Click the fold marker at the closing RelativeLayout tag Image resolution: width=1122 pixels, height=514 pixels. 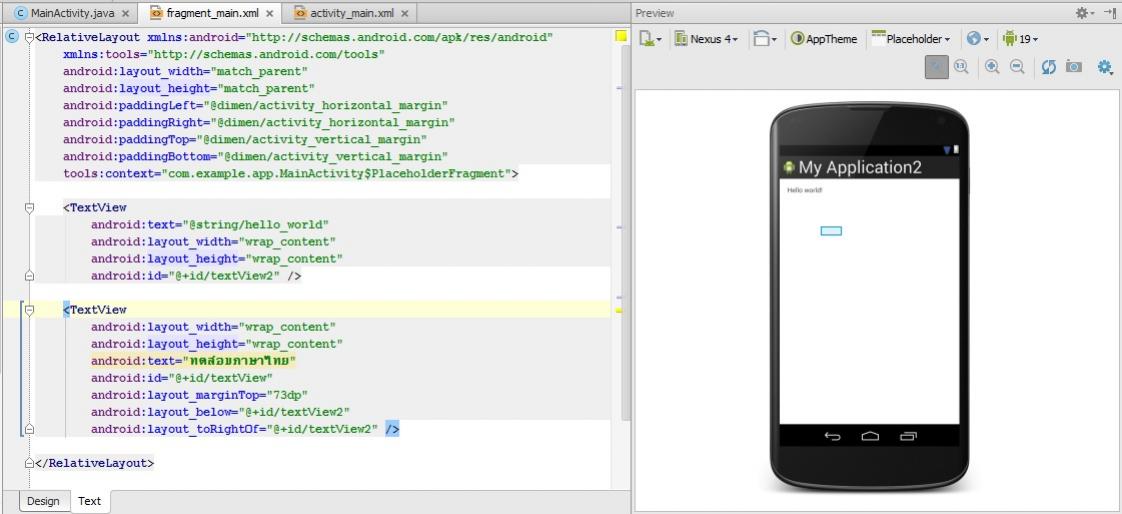[x=29, y=463]
